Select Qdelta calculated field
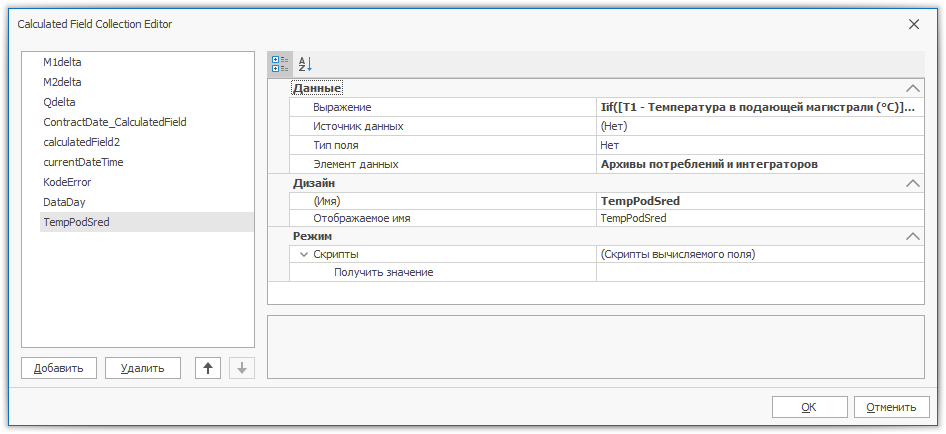The height and width of the screenshot is (434, 946). 59,102
